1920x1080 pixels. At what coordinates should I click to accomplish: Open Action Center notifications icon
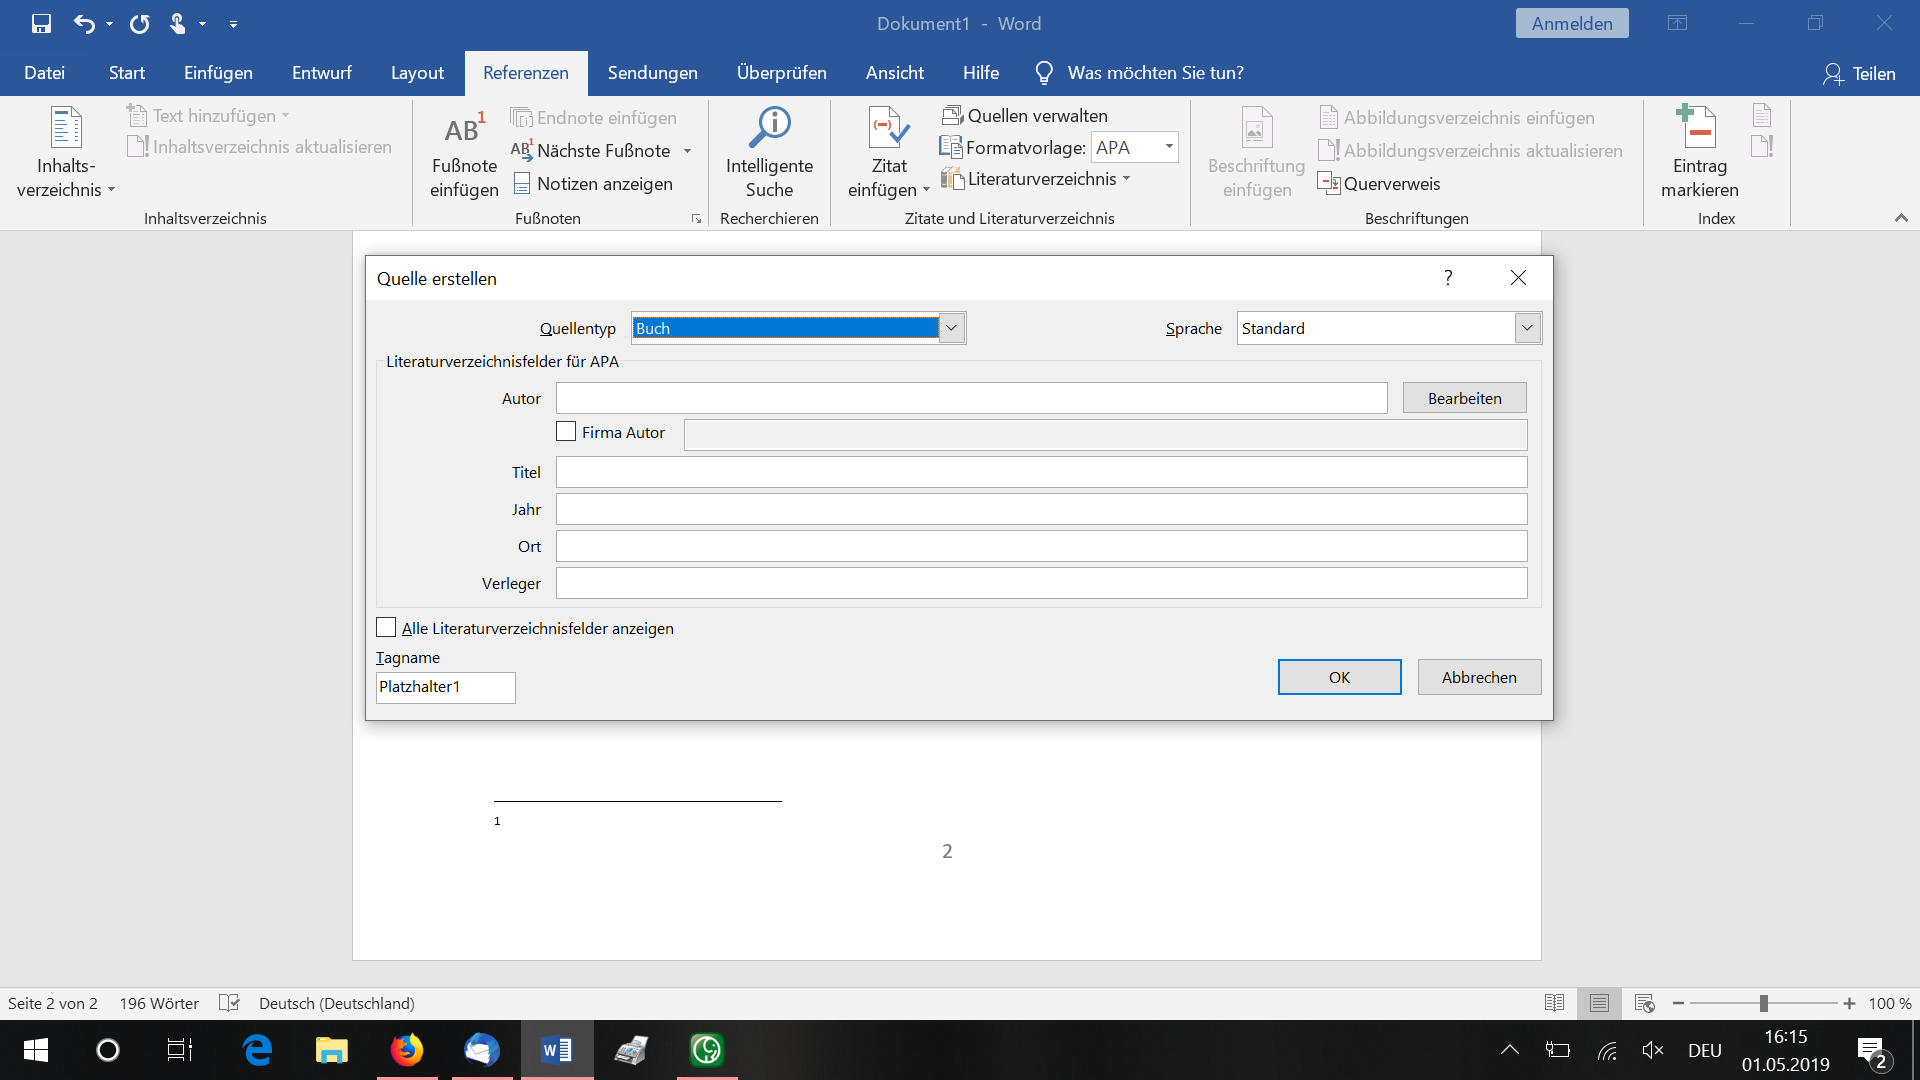[1873, 1052]
